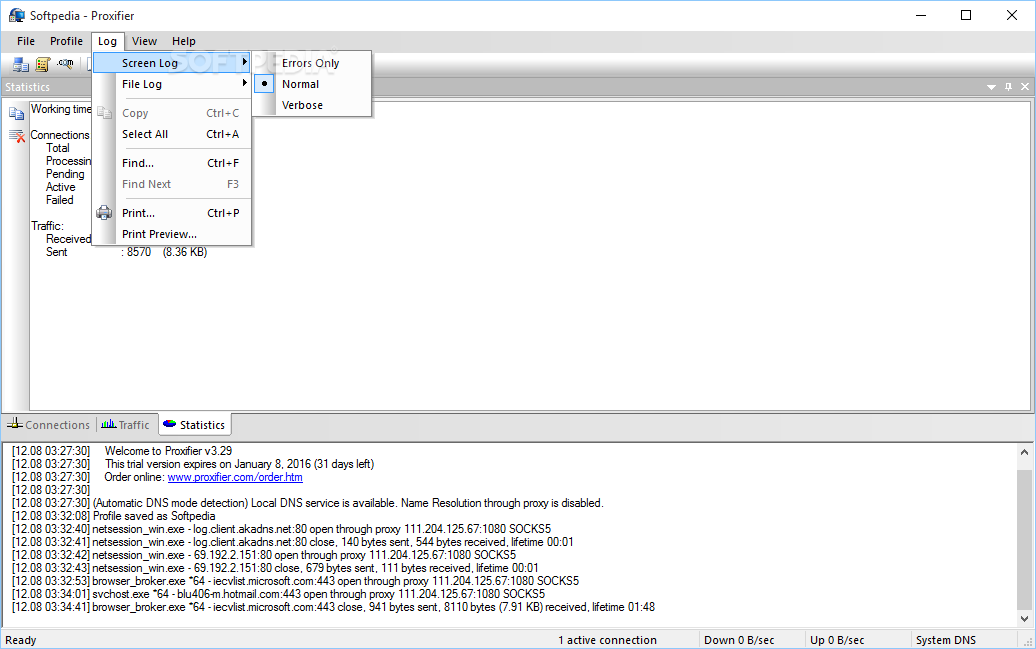
Task: Click 'System DNS' status entry
Action: click(x=945, y=640)
